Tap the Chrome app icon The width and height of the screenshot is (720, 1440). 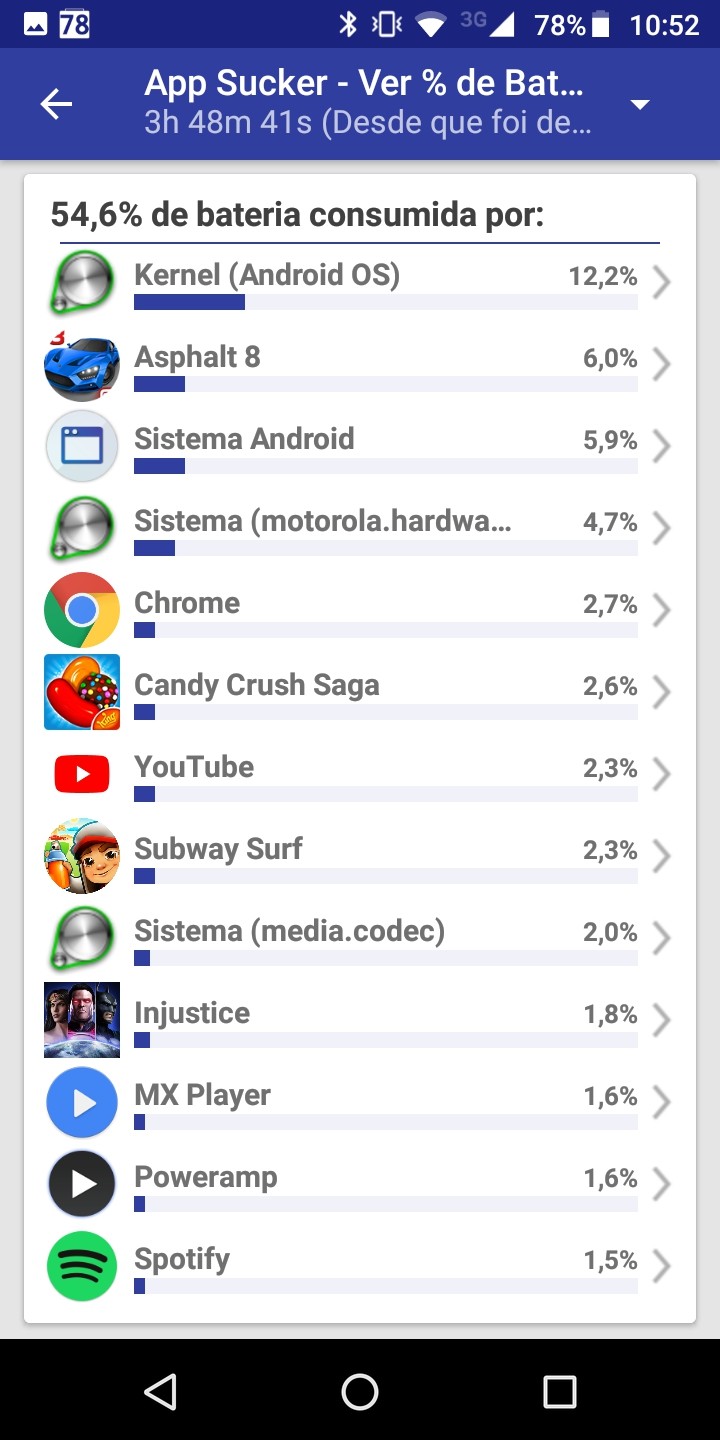coord(82,610)
